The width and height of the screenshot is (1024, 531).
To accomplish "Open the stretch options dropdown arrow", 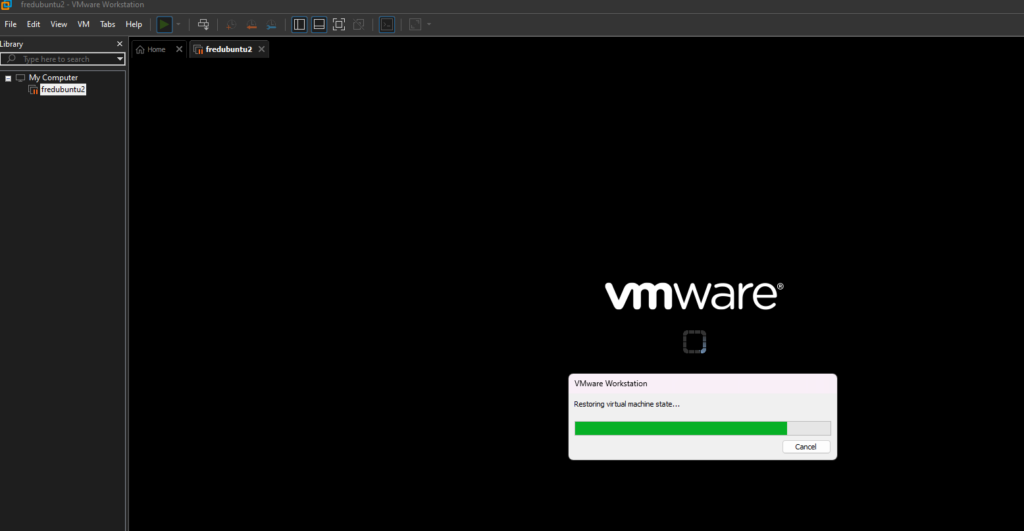I will pos(429,25).
